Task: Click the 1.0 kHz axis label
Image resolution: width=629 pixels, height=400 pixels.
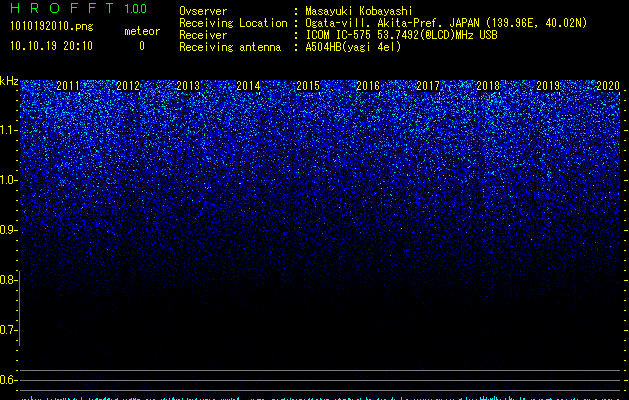Action: (x=8, y=180)
